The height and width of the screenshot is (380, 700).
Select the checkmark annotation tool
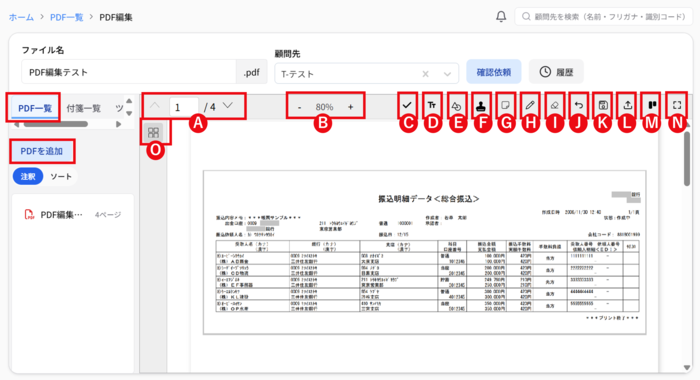click(407, 105)
